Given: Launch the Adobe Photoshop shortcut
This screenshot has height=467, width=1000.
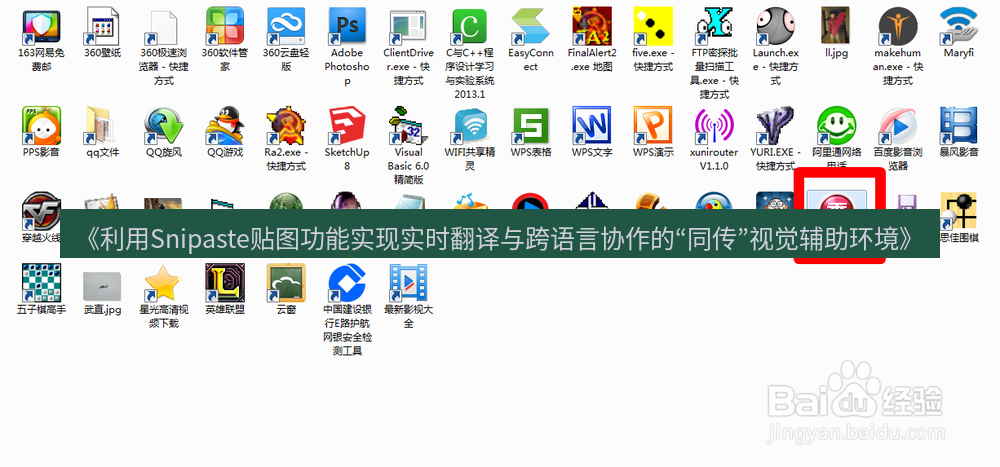Looking at the screenshot, I should point(348,27).
